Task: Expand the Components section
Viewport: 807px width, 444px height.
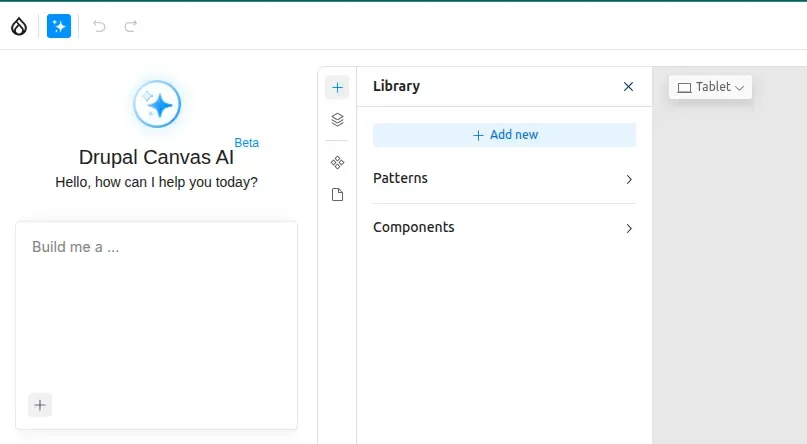Action: pos(504,227)
